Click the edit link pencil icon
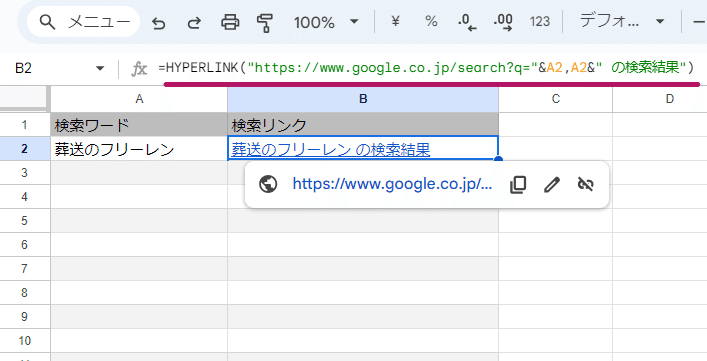The height and width of the screenshot is (361, 707). pos(552,184)
